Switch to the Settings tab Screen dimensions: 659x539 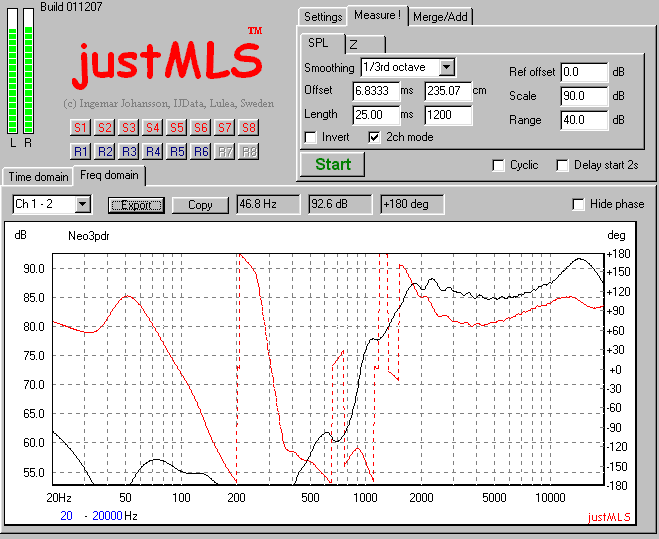pyautogui.click(x=323, y=17)
